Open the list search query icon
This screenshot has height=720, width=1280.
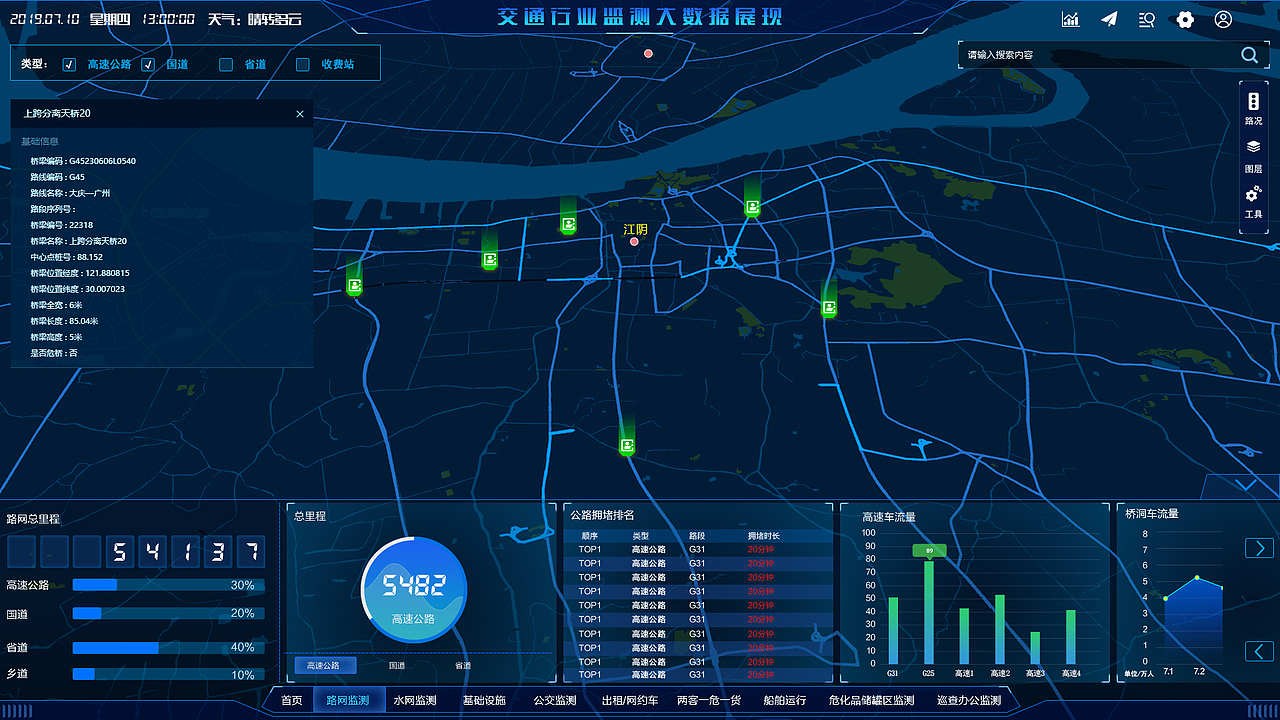[1147, 19]
